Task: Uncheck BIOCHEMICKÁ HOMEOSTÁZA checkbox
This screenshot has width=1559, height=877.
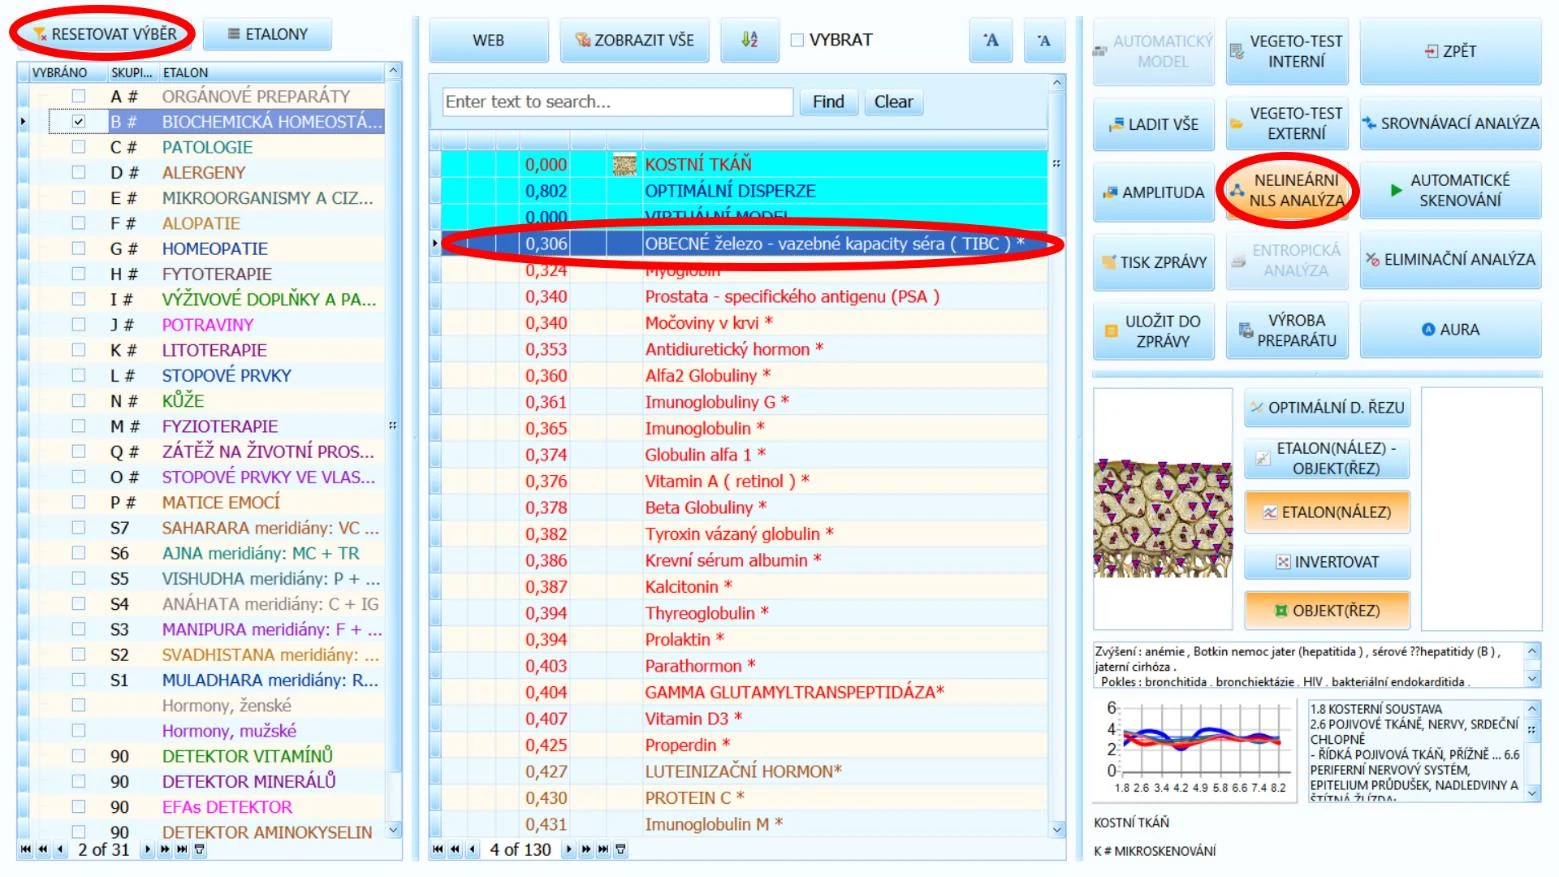Action: 78,121
